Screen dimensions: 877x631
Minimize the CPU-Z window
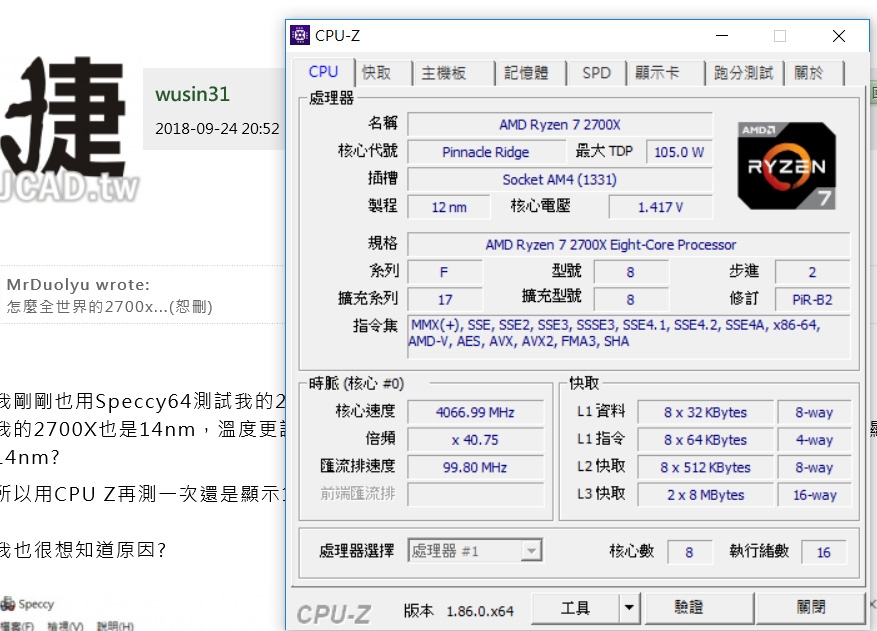pyautogui.click(x=722, y=36)
